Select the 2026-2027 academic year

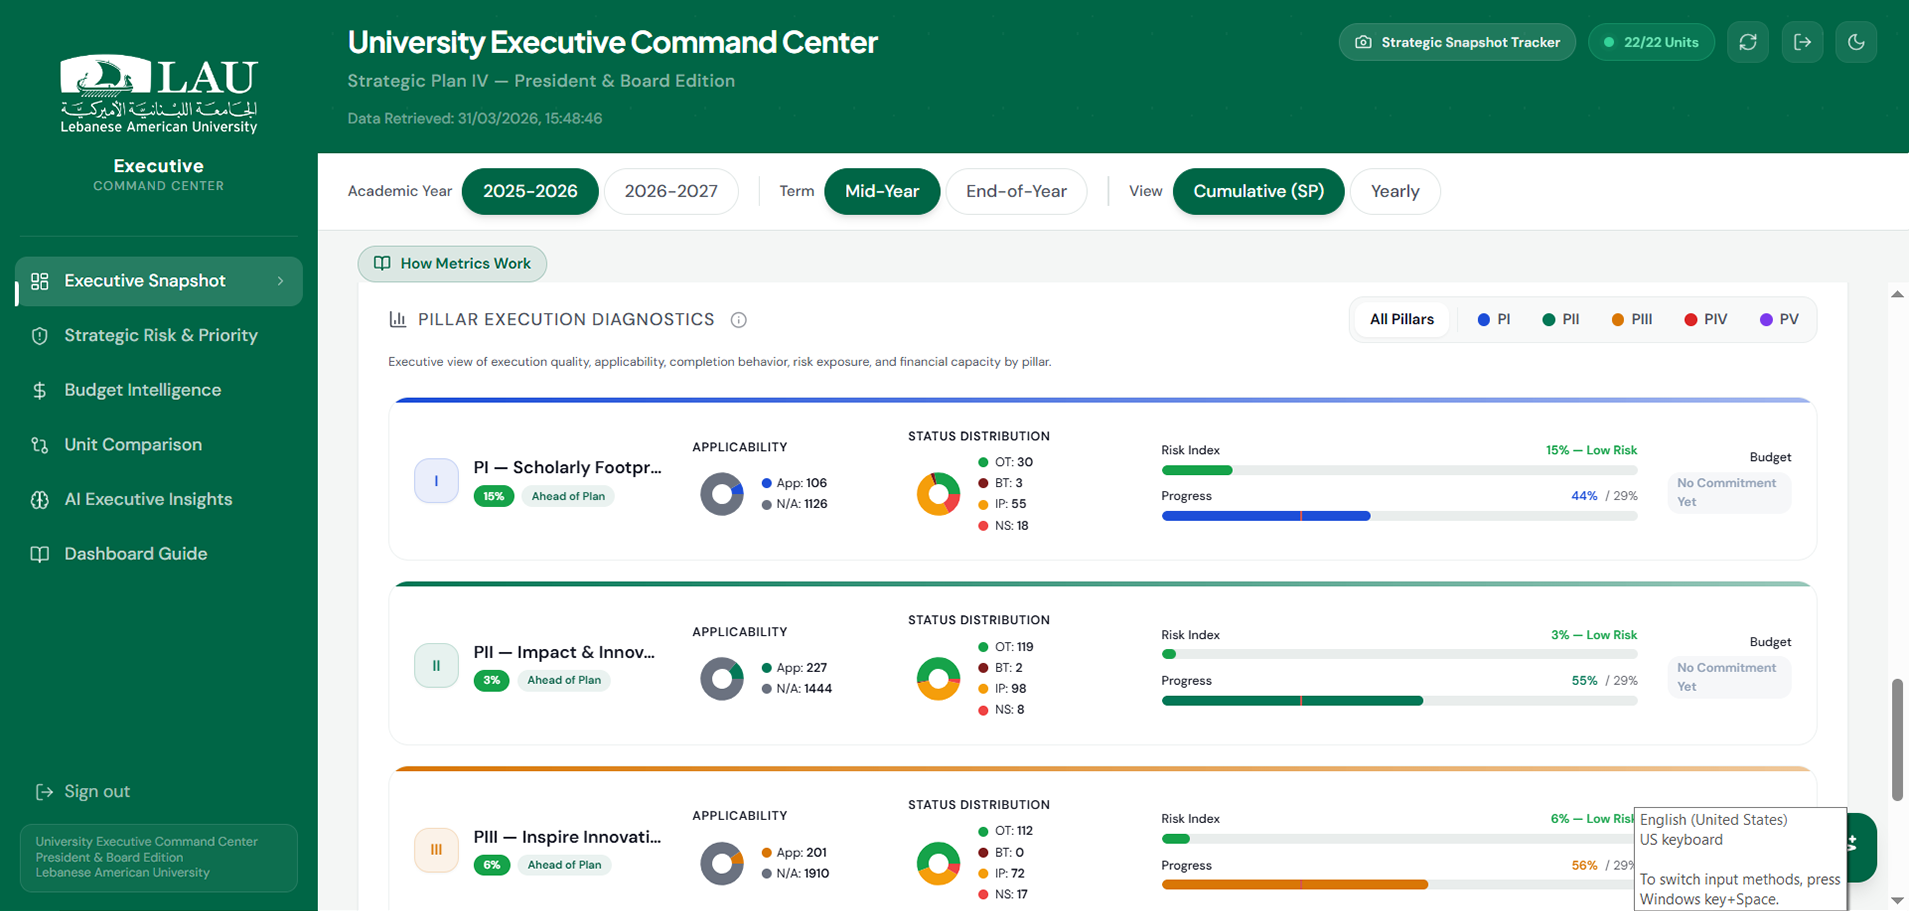(x=671, y=191)
